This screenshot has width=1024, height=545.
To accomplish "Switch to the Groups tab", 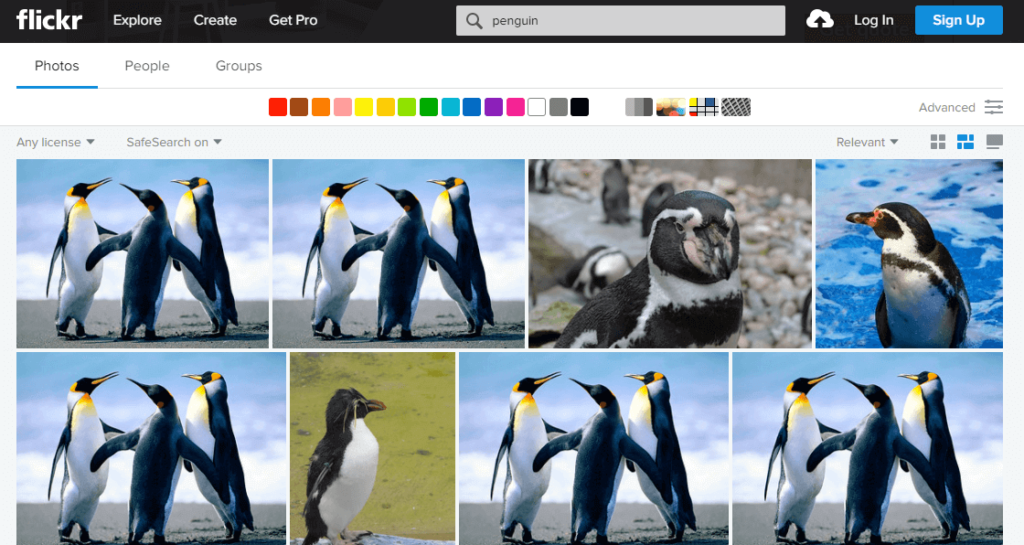I will pyautogui.click(x=238, y=66).
